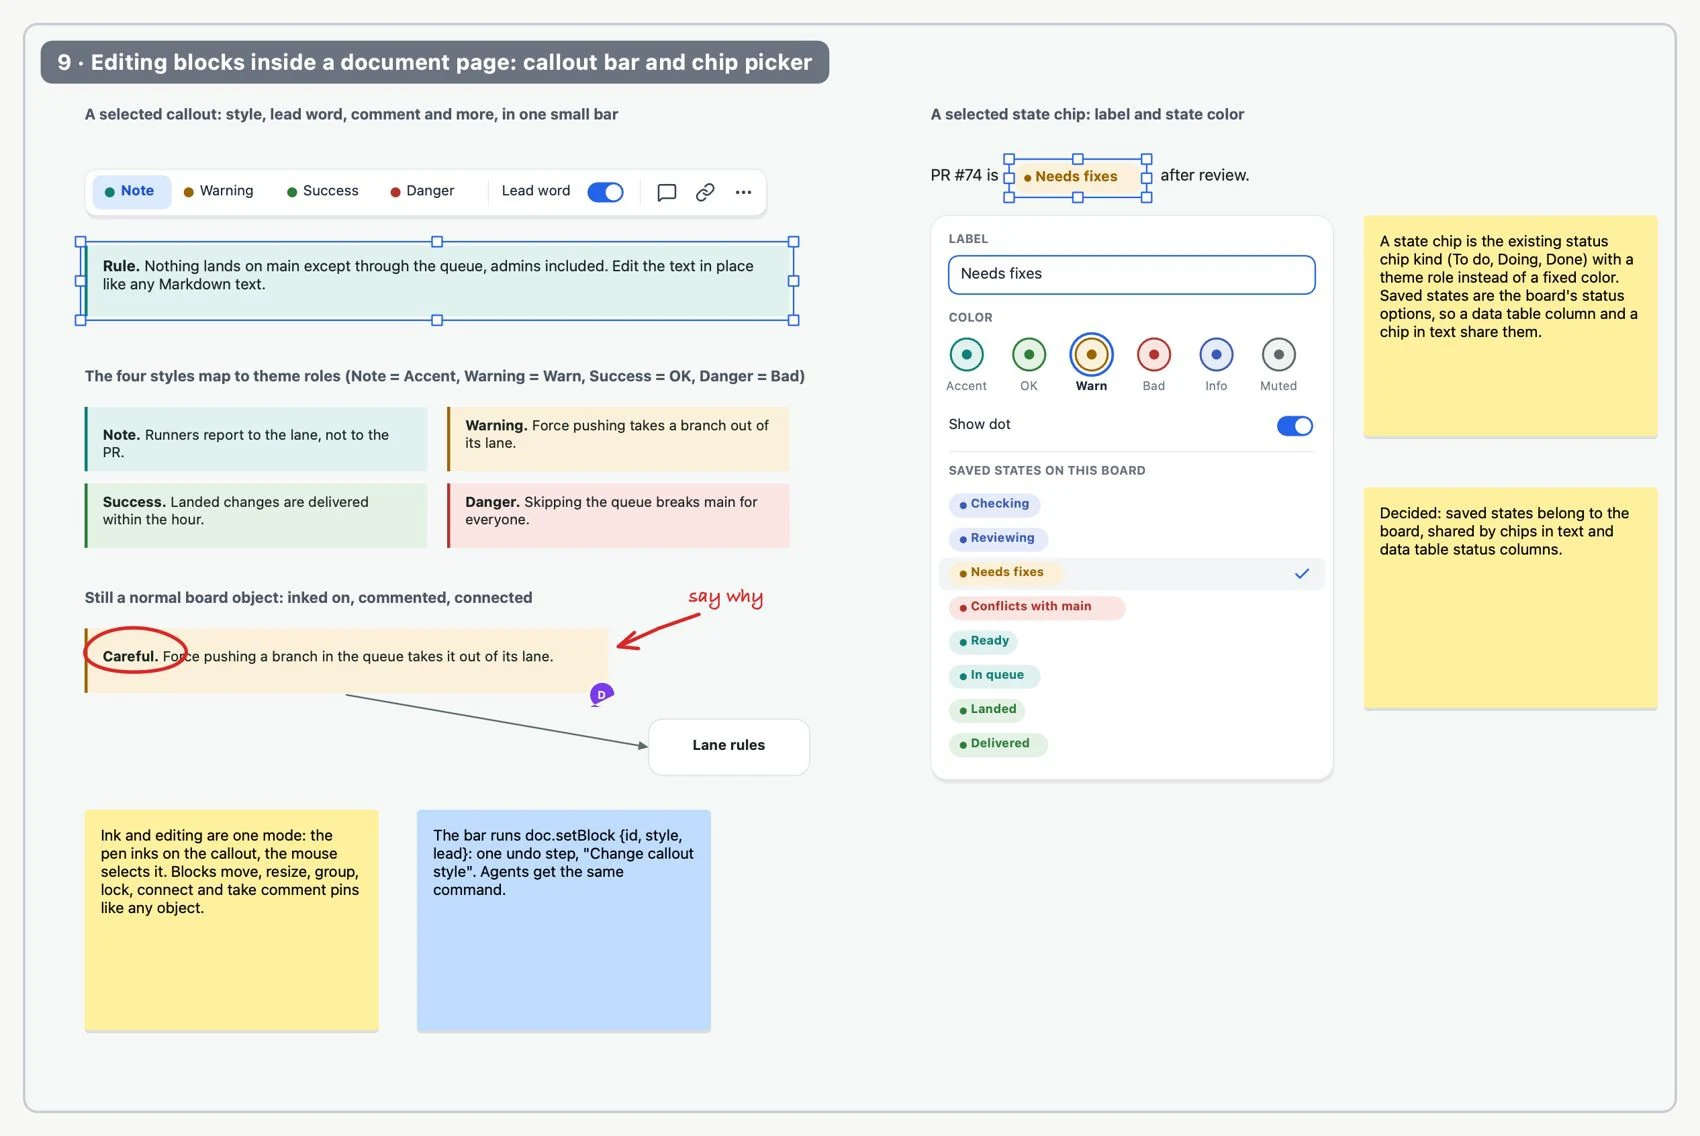Choose the Bad color swatch
This screenshot has height=1136, width=1700.
pyautogui.click(x=1154, y=354)
